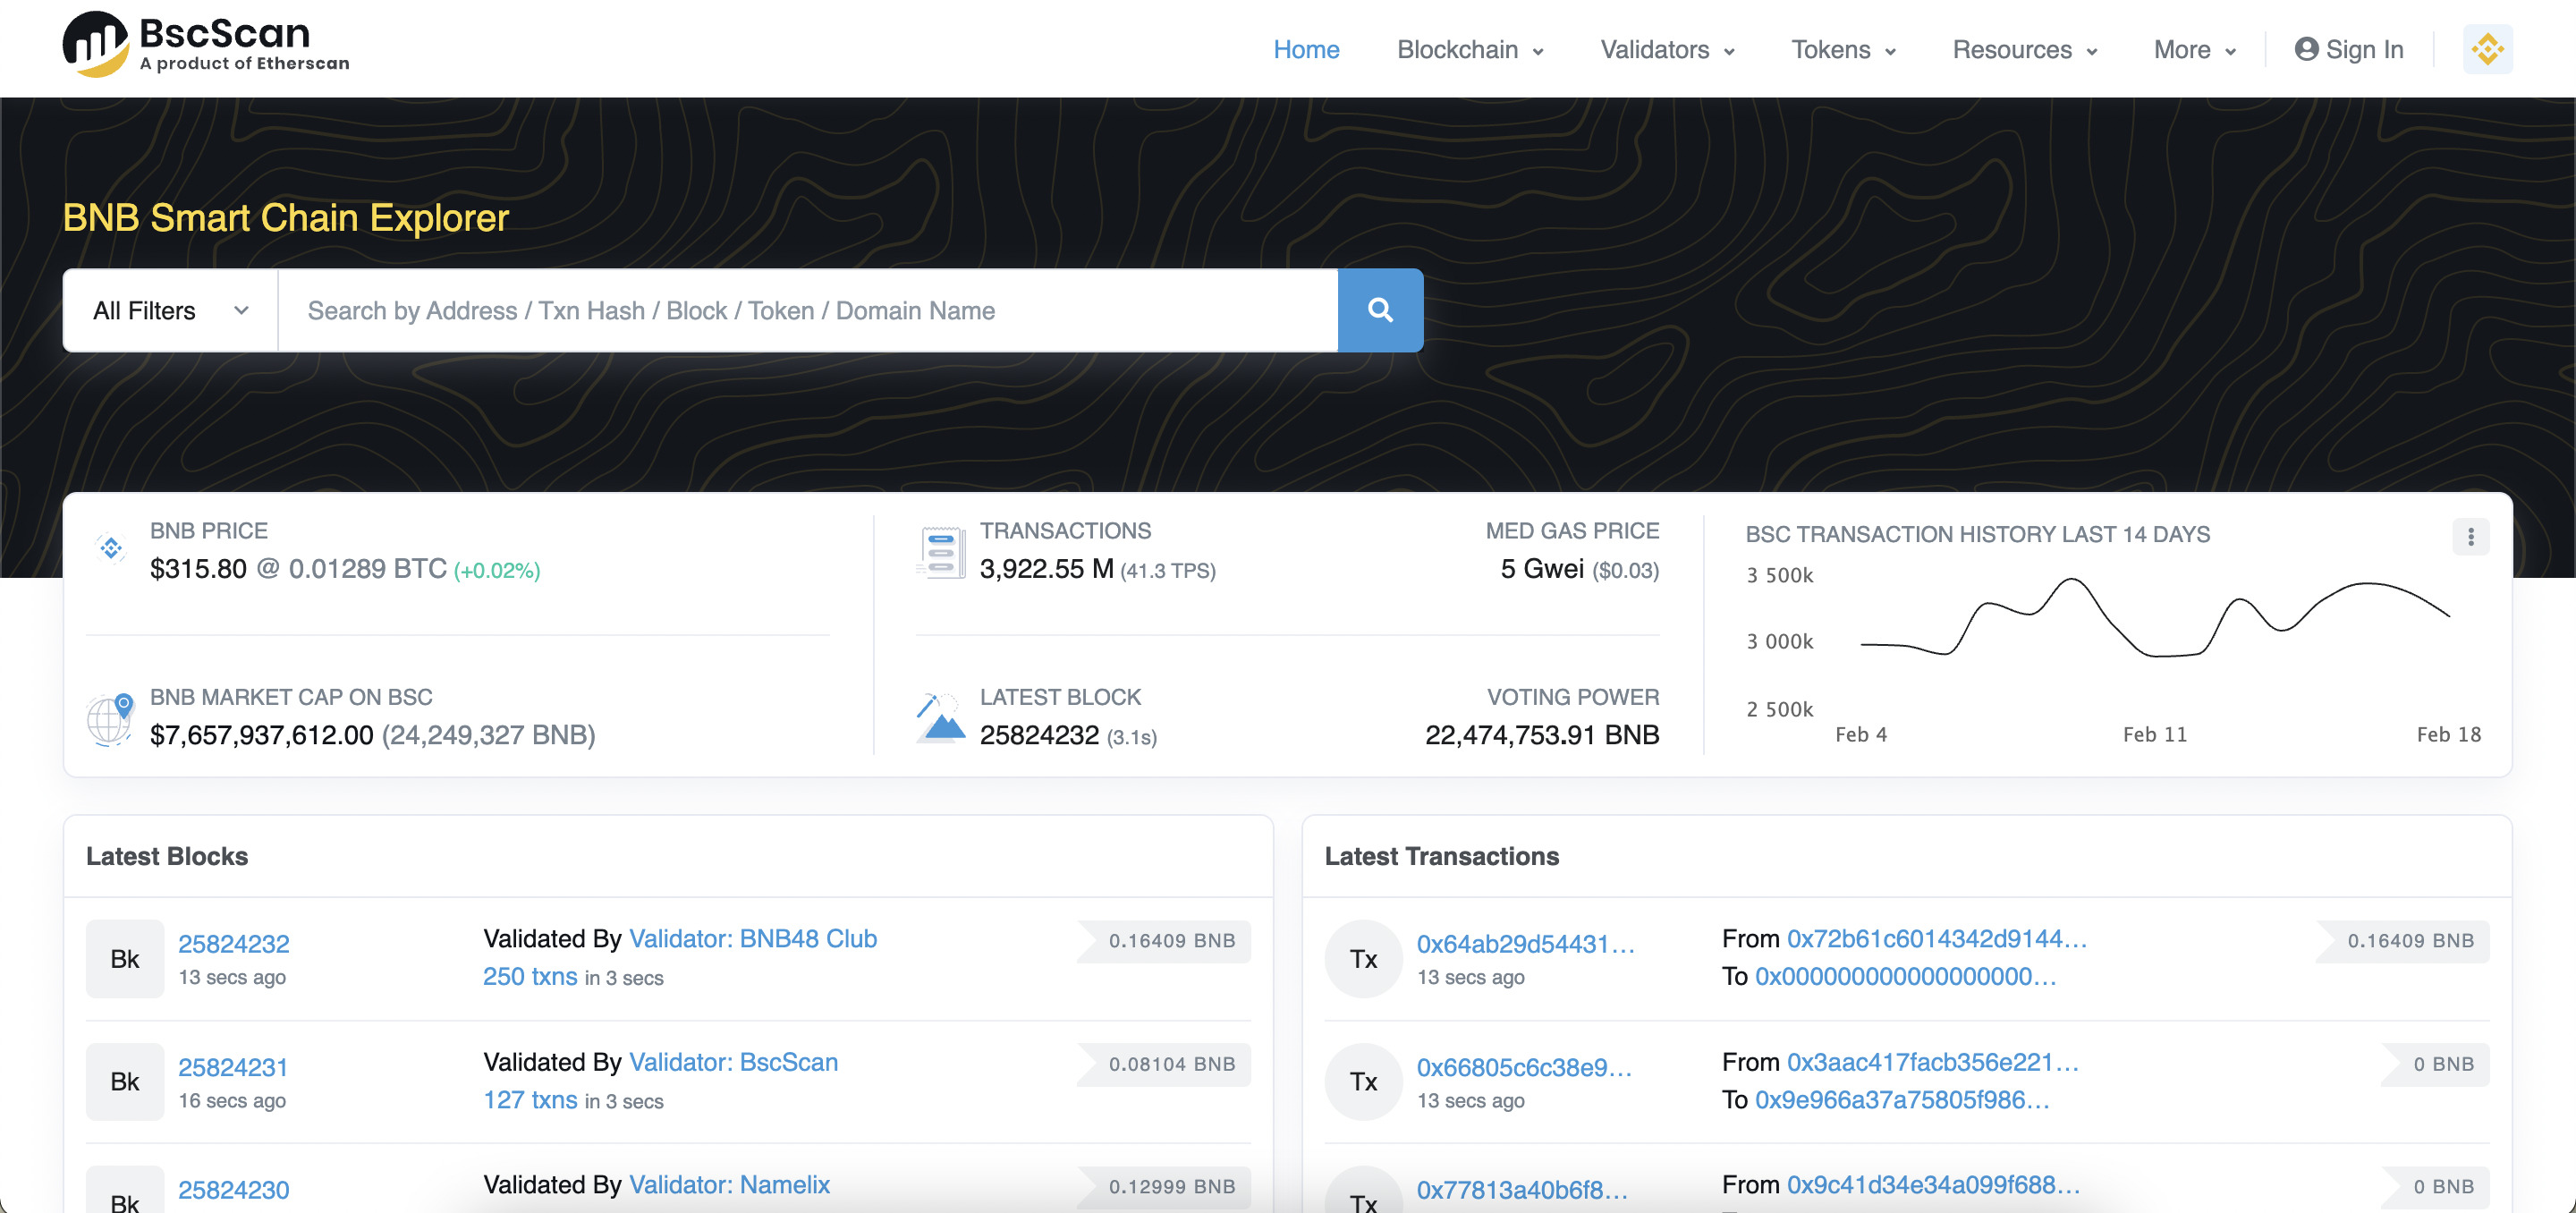Open transaction 0x66805c6c38e9…
Image resolution: width=2576 pixels, height=1213 pixels.
tap(1524, 1067)
